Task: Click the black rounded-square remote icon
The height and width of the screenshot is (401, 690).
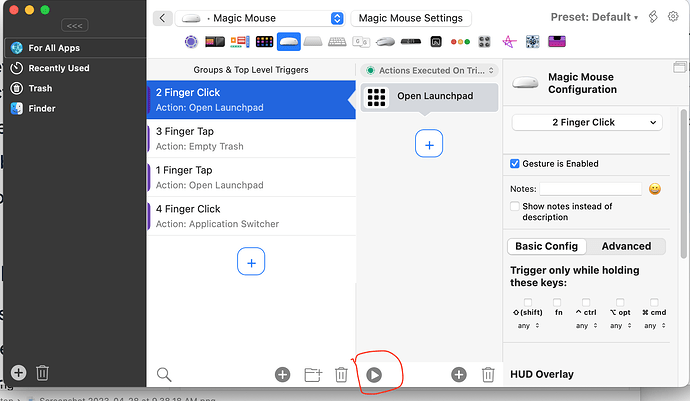Action: coord(436,42)
